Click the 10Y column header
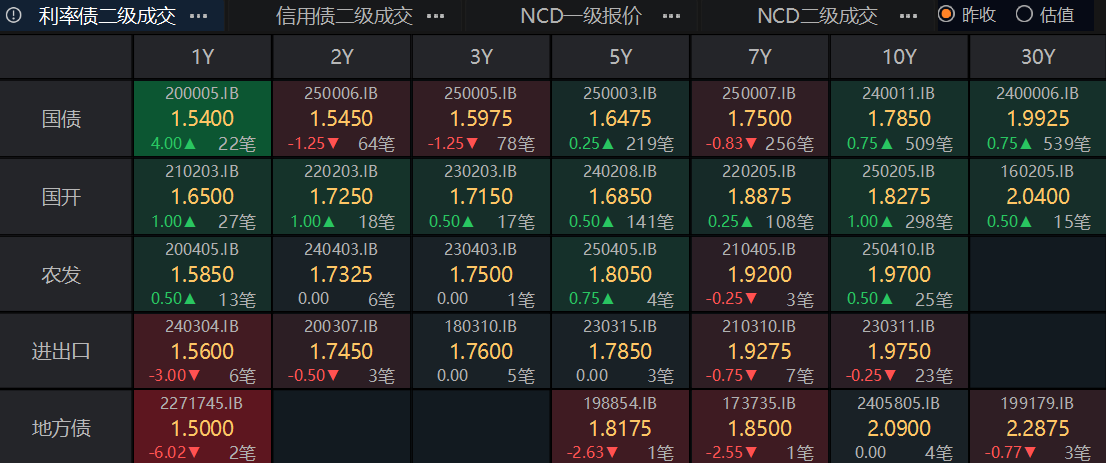This screenshot has width=1106, height=463. click(899, 56)
